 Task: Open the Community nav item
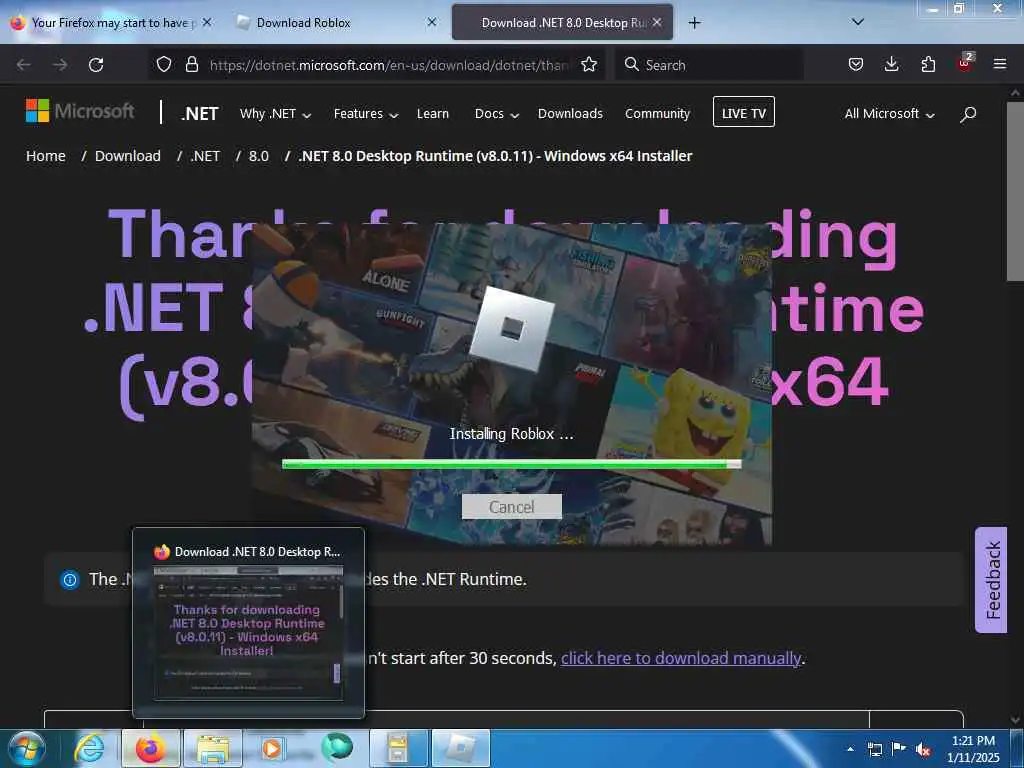(657, 114)
